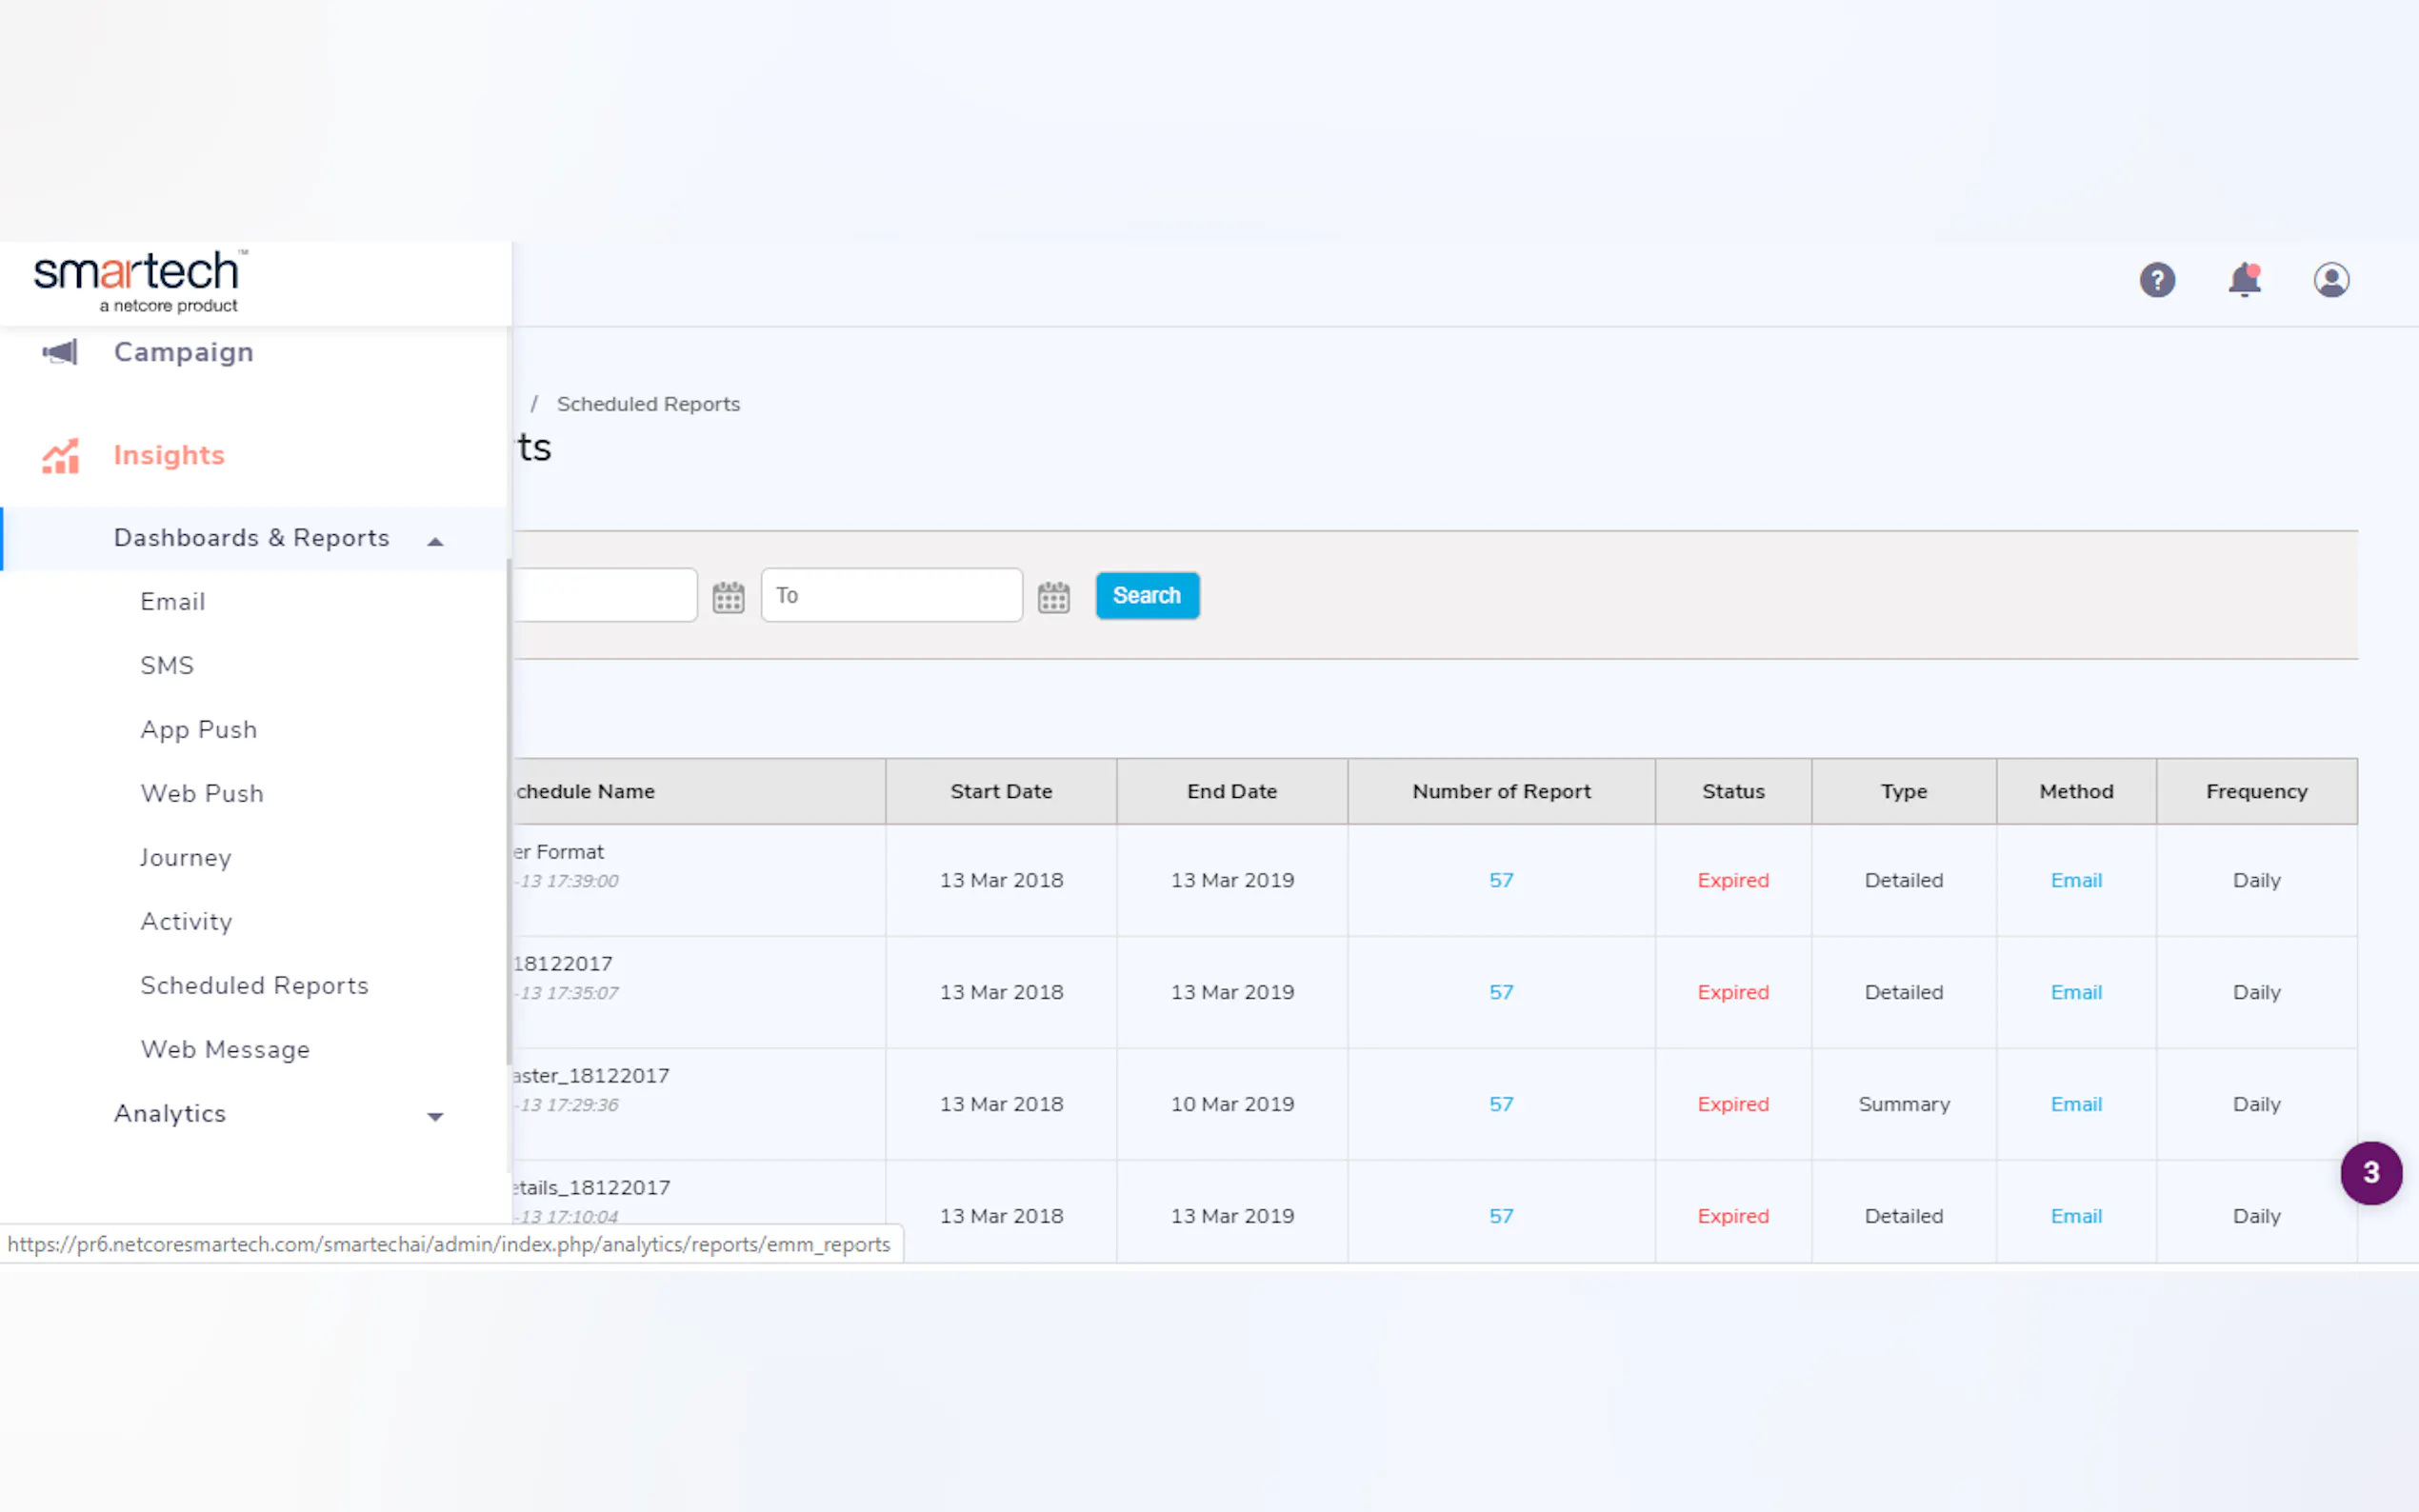The image size is (2419, 1512).
Task: Open the help question mark icon
Action: tap(2157, 280)
